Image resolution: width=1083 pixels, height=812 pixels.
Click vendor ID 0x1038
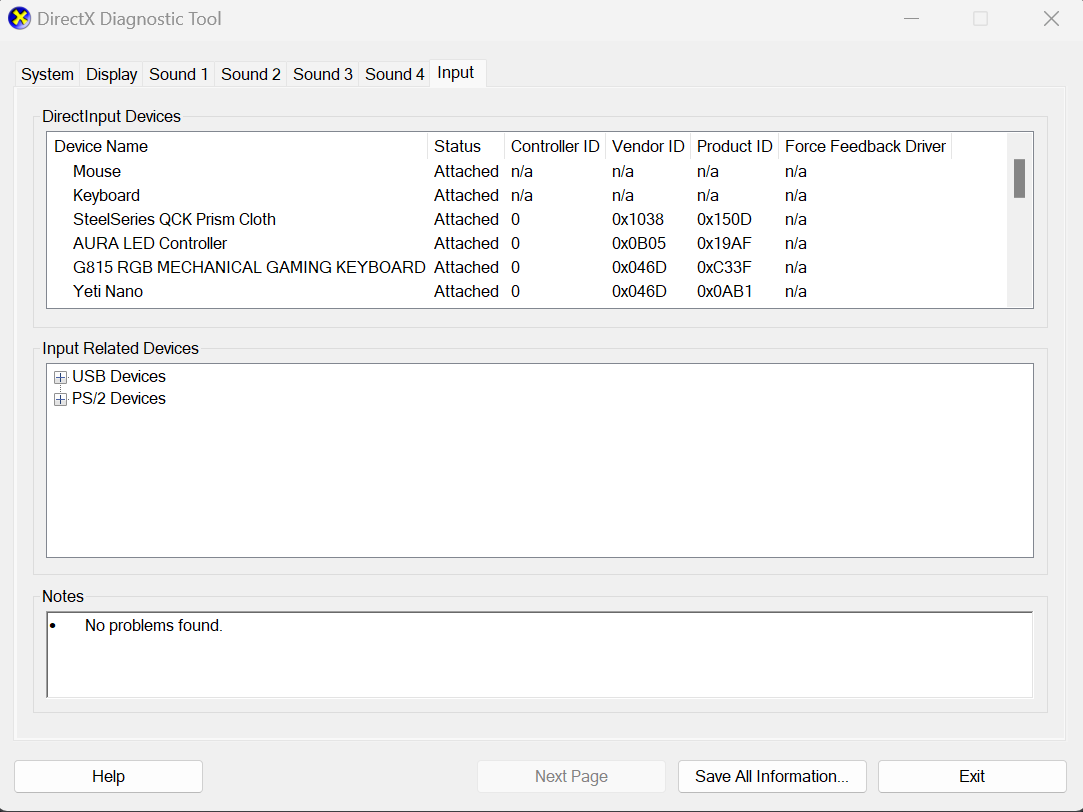pyautogui.click(x=638, y=220)
